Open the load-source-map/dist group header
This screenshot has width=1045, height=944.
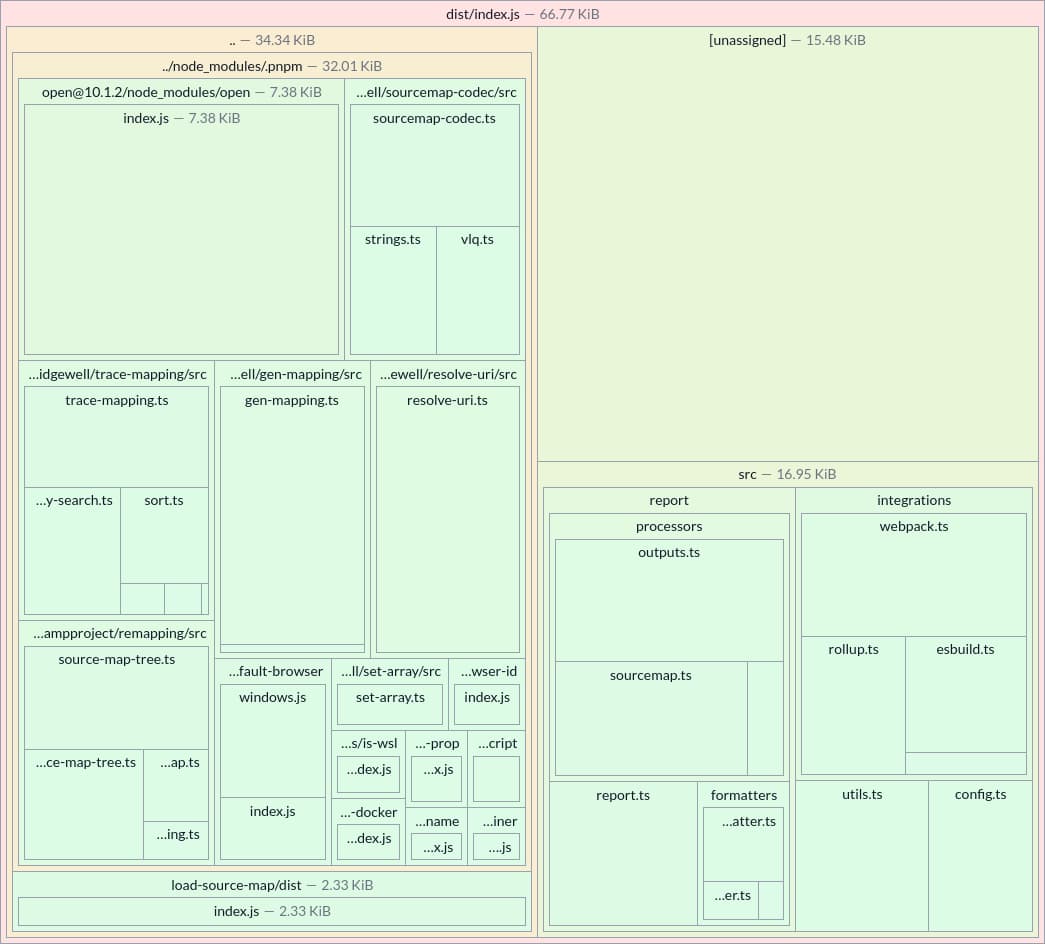click(x=271, y=885)
